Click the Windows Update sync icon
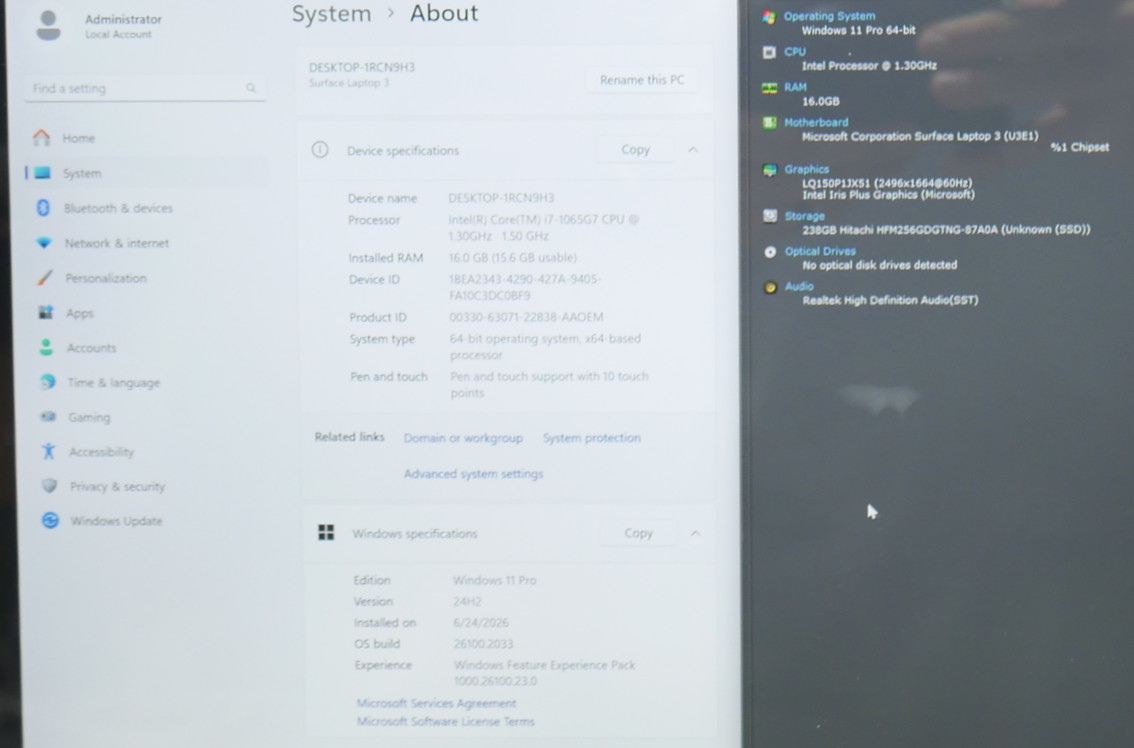1134x748 pixels. pyautogui.click(x=50, y=520)
